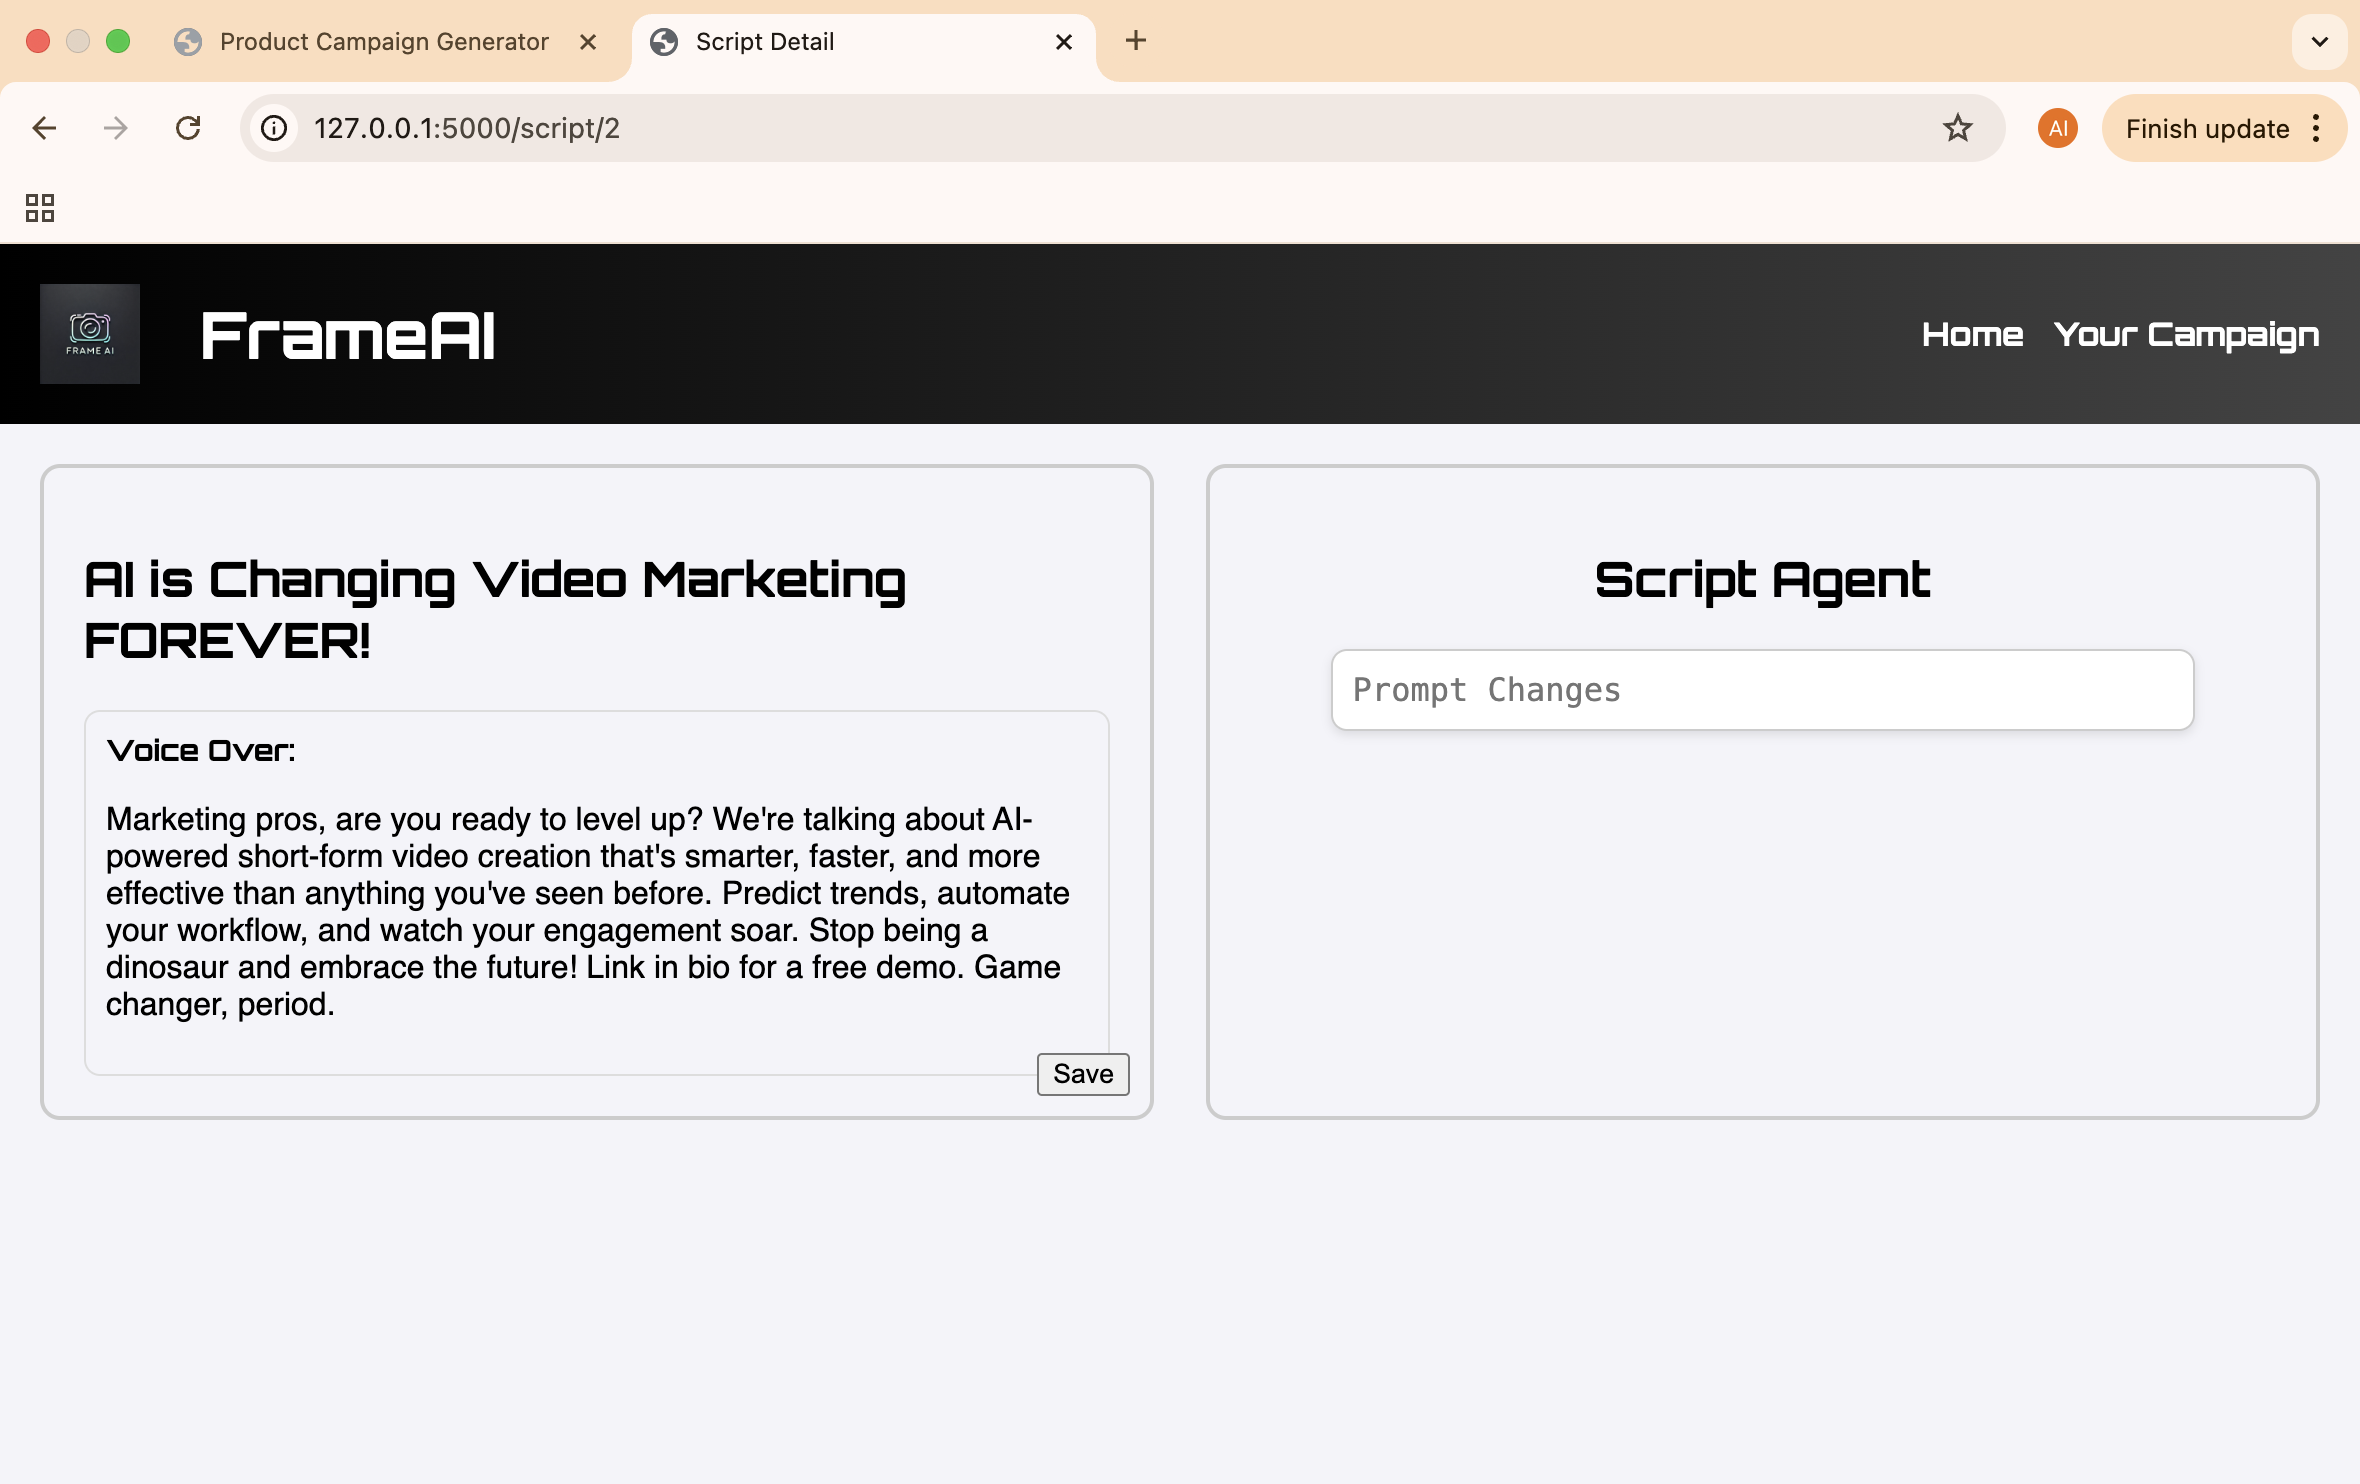Click the Prompt Changes input field
2360x1484 pixels.
(1762, 690)
